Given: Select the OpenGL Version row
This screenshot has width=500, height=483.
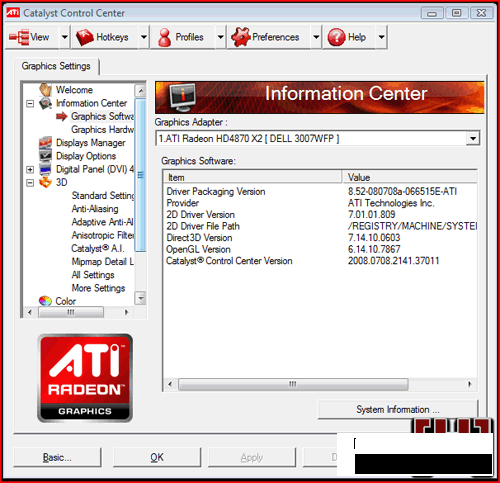Looking at the screenshot, I should (x=320, y=249).
